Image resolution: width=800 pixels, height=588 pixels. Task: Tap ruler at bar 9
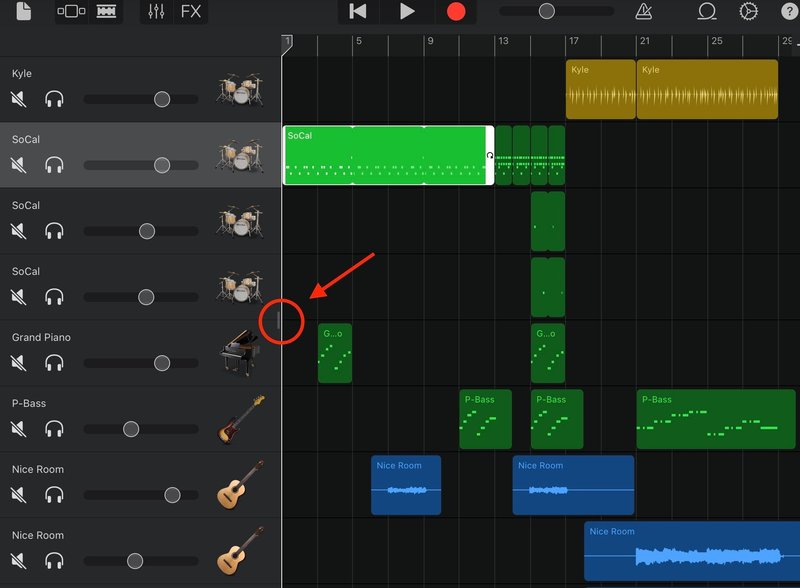click(x=431, y=41)
